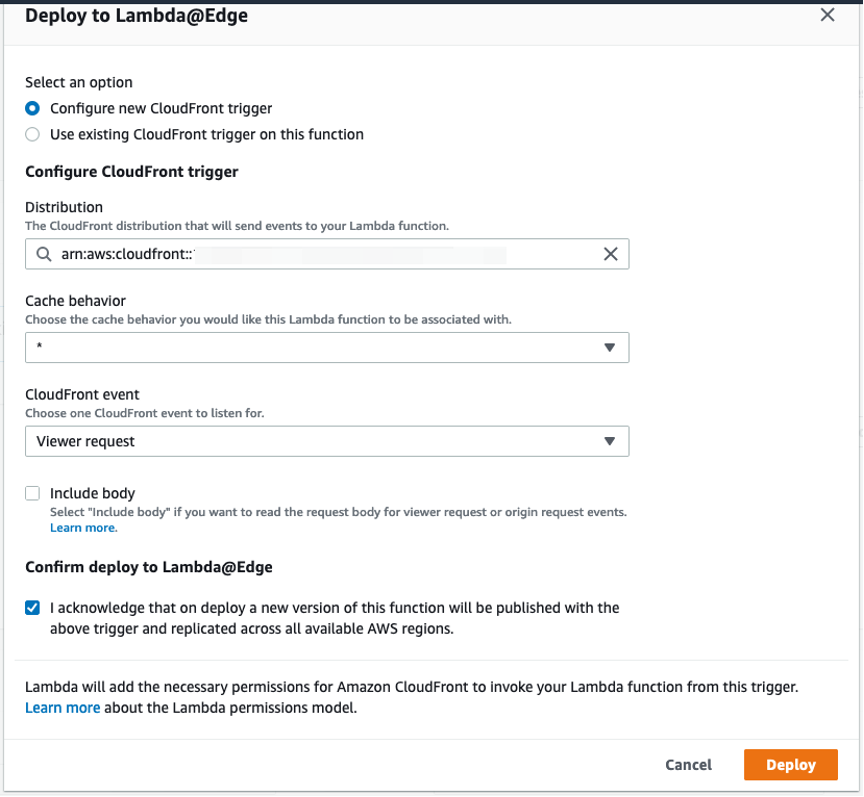
Task: Dismiss the dialog with the X icon
Action: coord(827,15)
